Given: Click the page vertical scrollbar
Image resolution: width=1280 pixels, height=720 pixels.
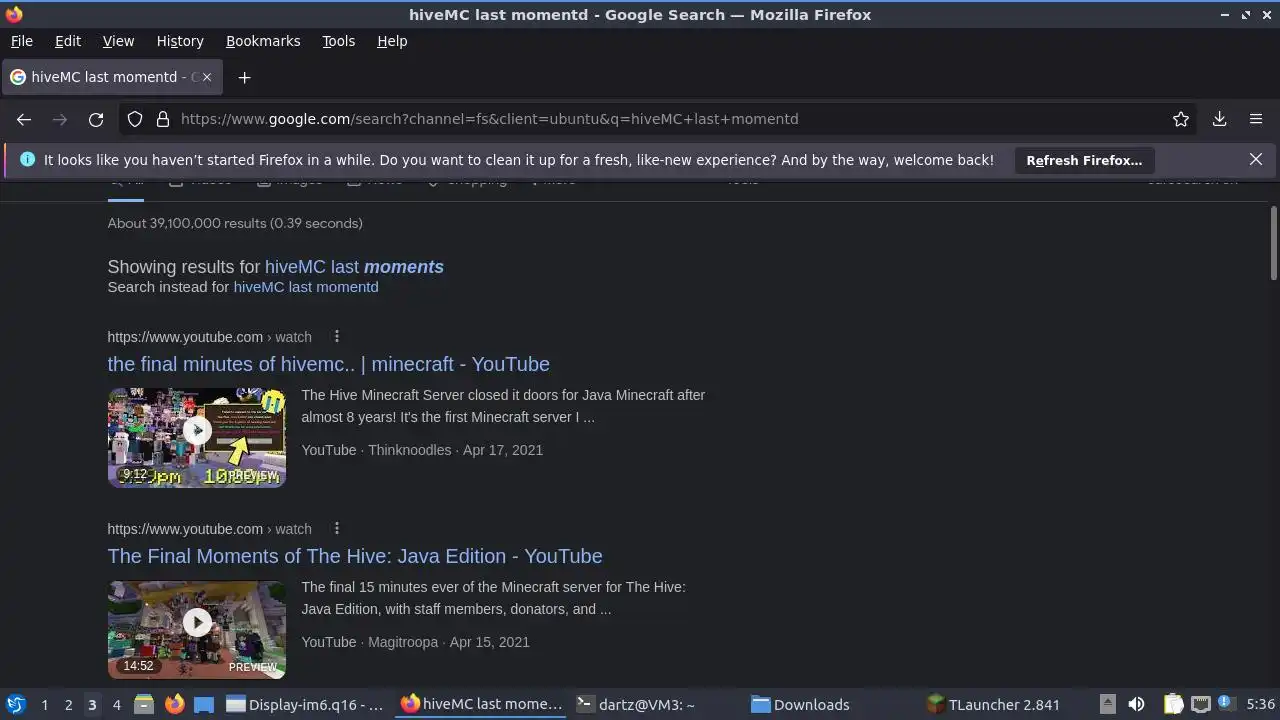Looking at the screenshot, I should click(1273, 244).
